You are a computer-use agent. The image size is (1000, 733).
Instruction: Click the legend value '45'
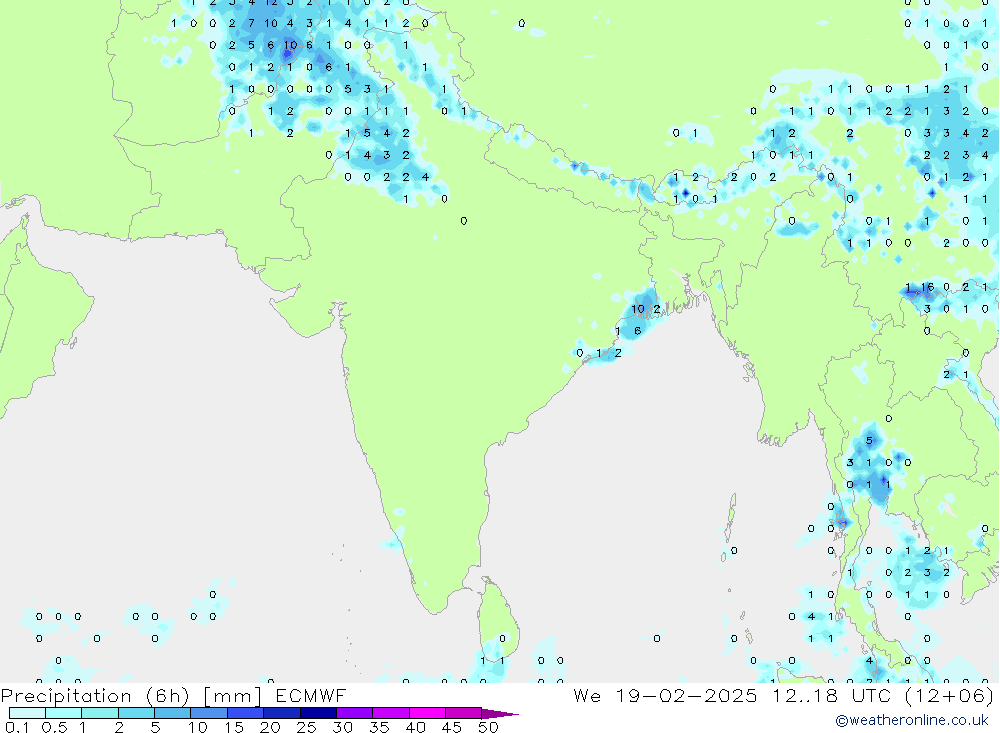coord(452,727)
